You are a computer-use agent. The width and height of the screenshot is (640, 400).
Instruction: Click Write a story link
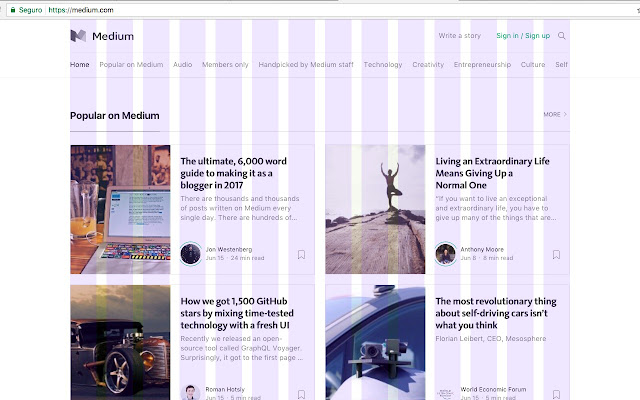pyautogui.click(x=460, y=36)
